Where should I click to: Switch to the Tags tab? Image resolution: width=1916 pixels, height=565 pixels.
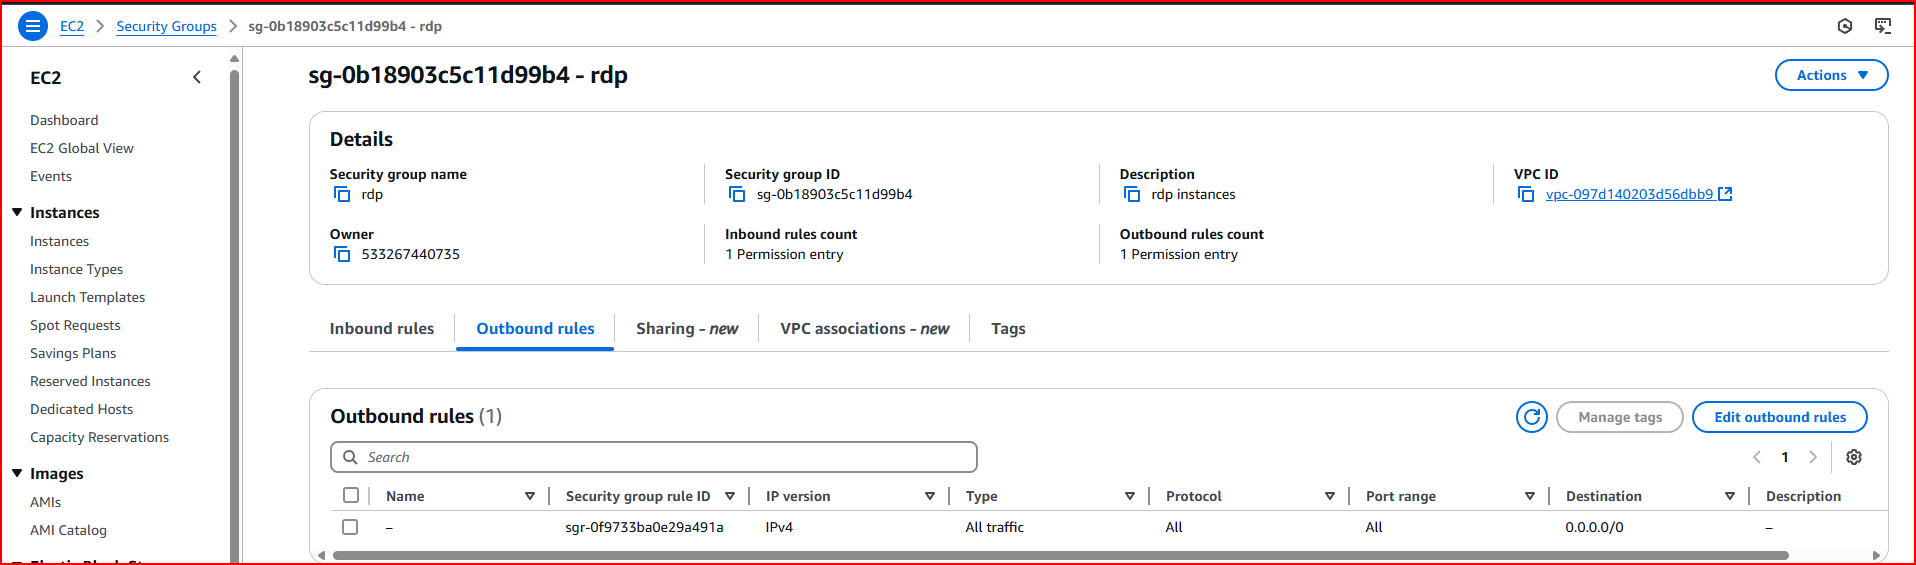(x=1008, y=329)
